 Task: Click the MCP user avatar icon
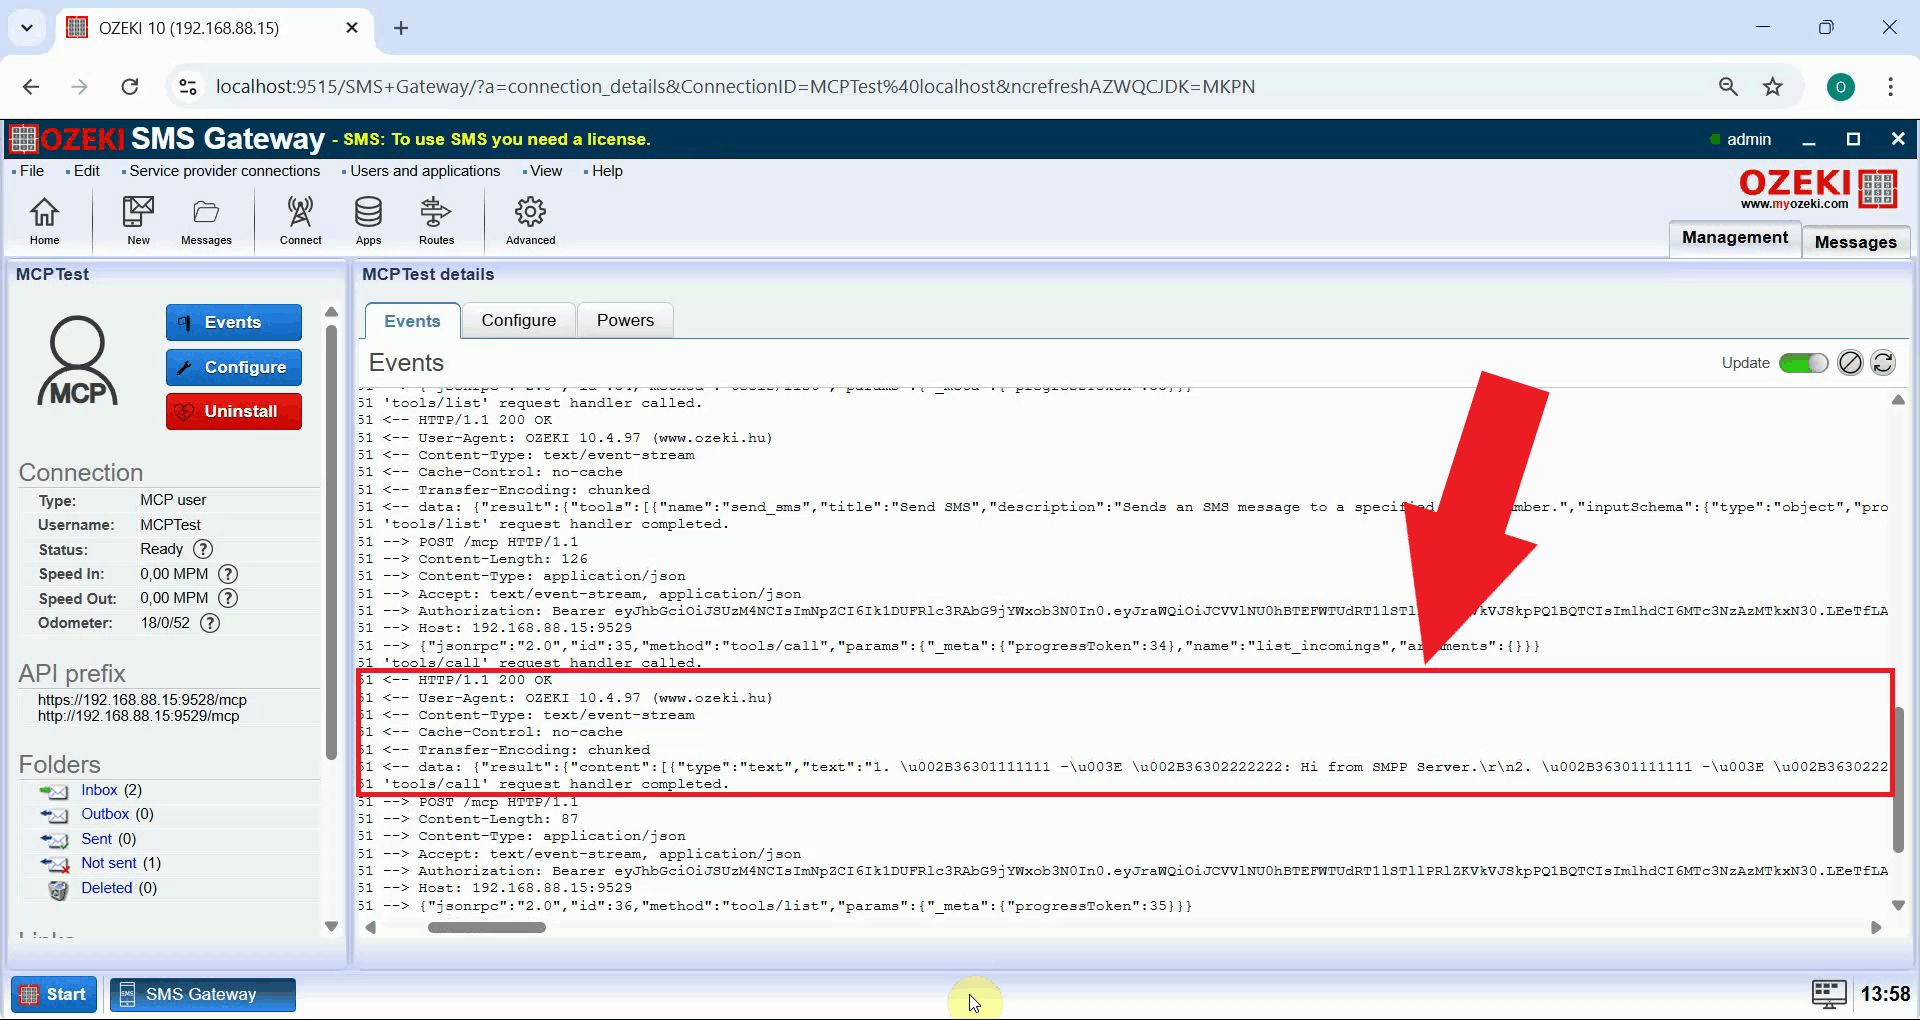(x=78, y=361)
